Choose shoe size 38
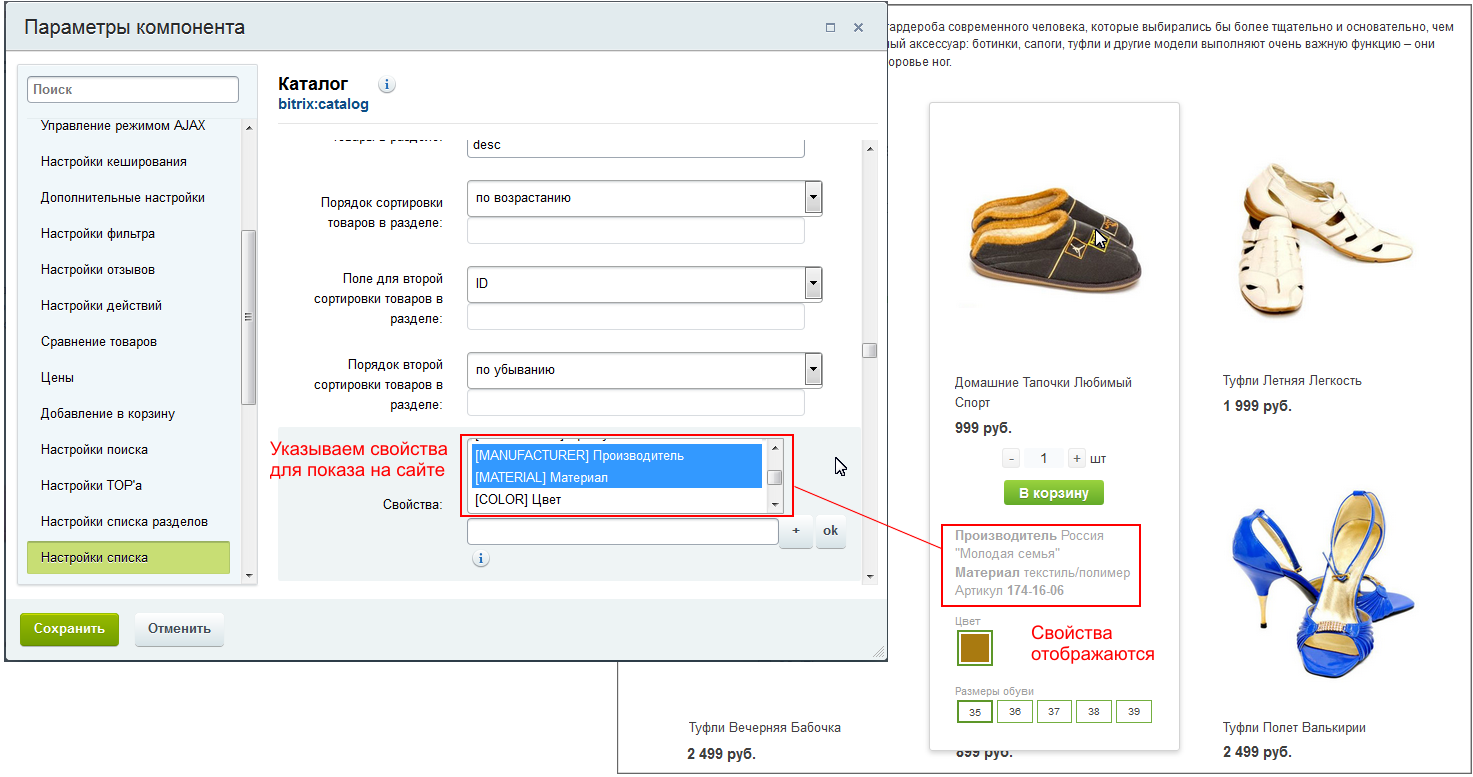 click(x=1094, y=711)
